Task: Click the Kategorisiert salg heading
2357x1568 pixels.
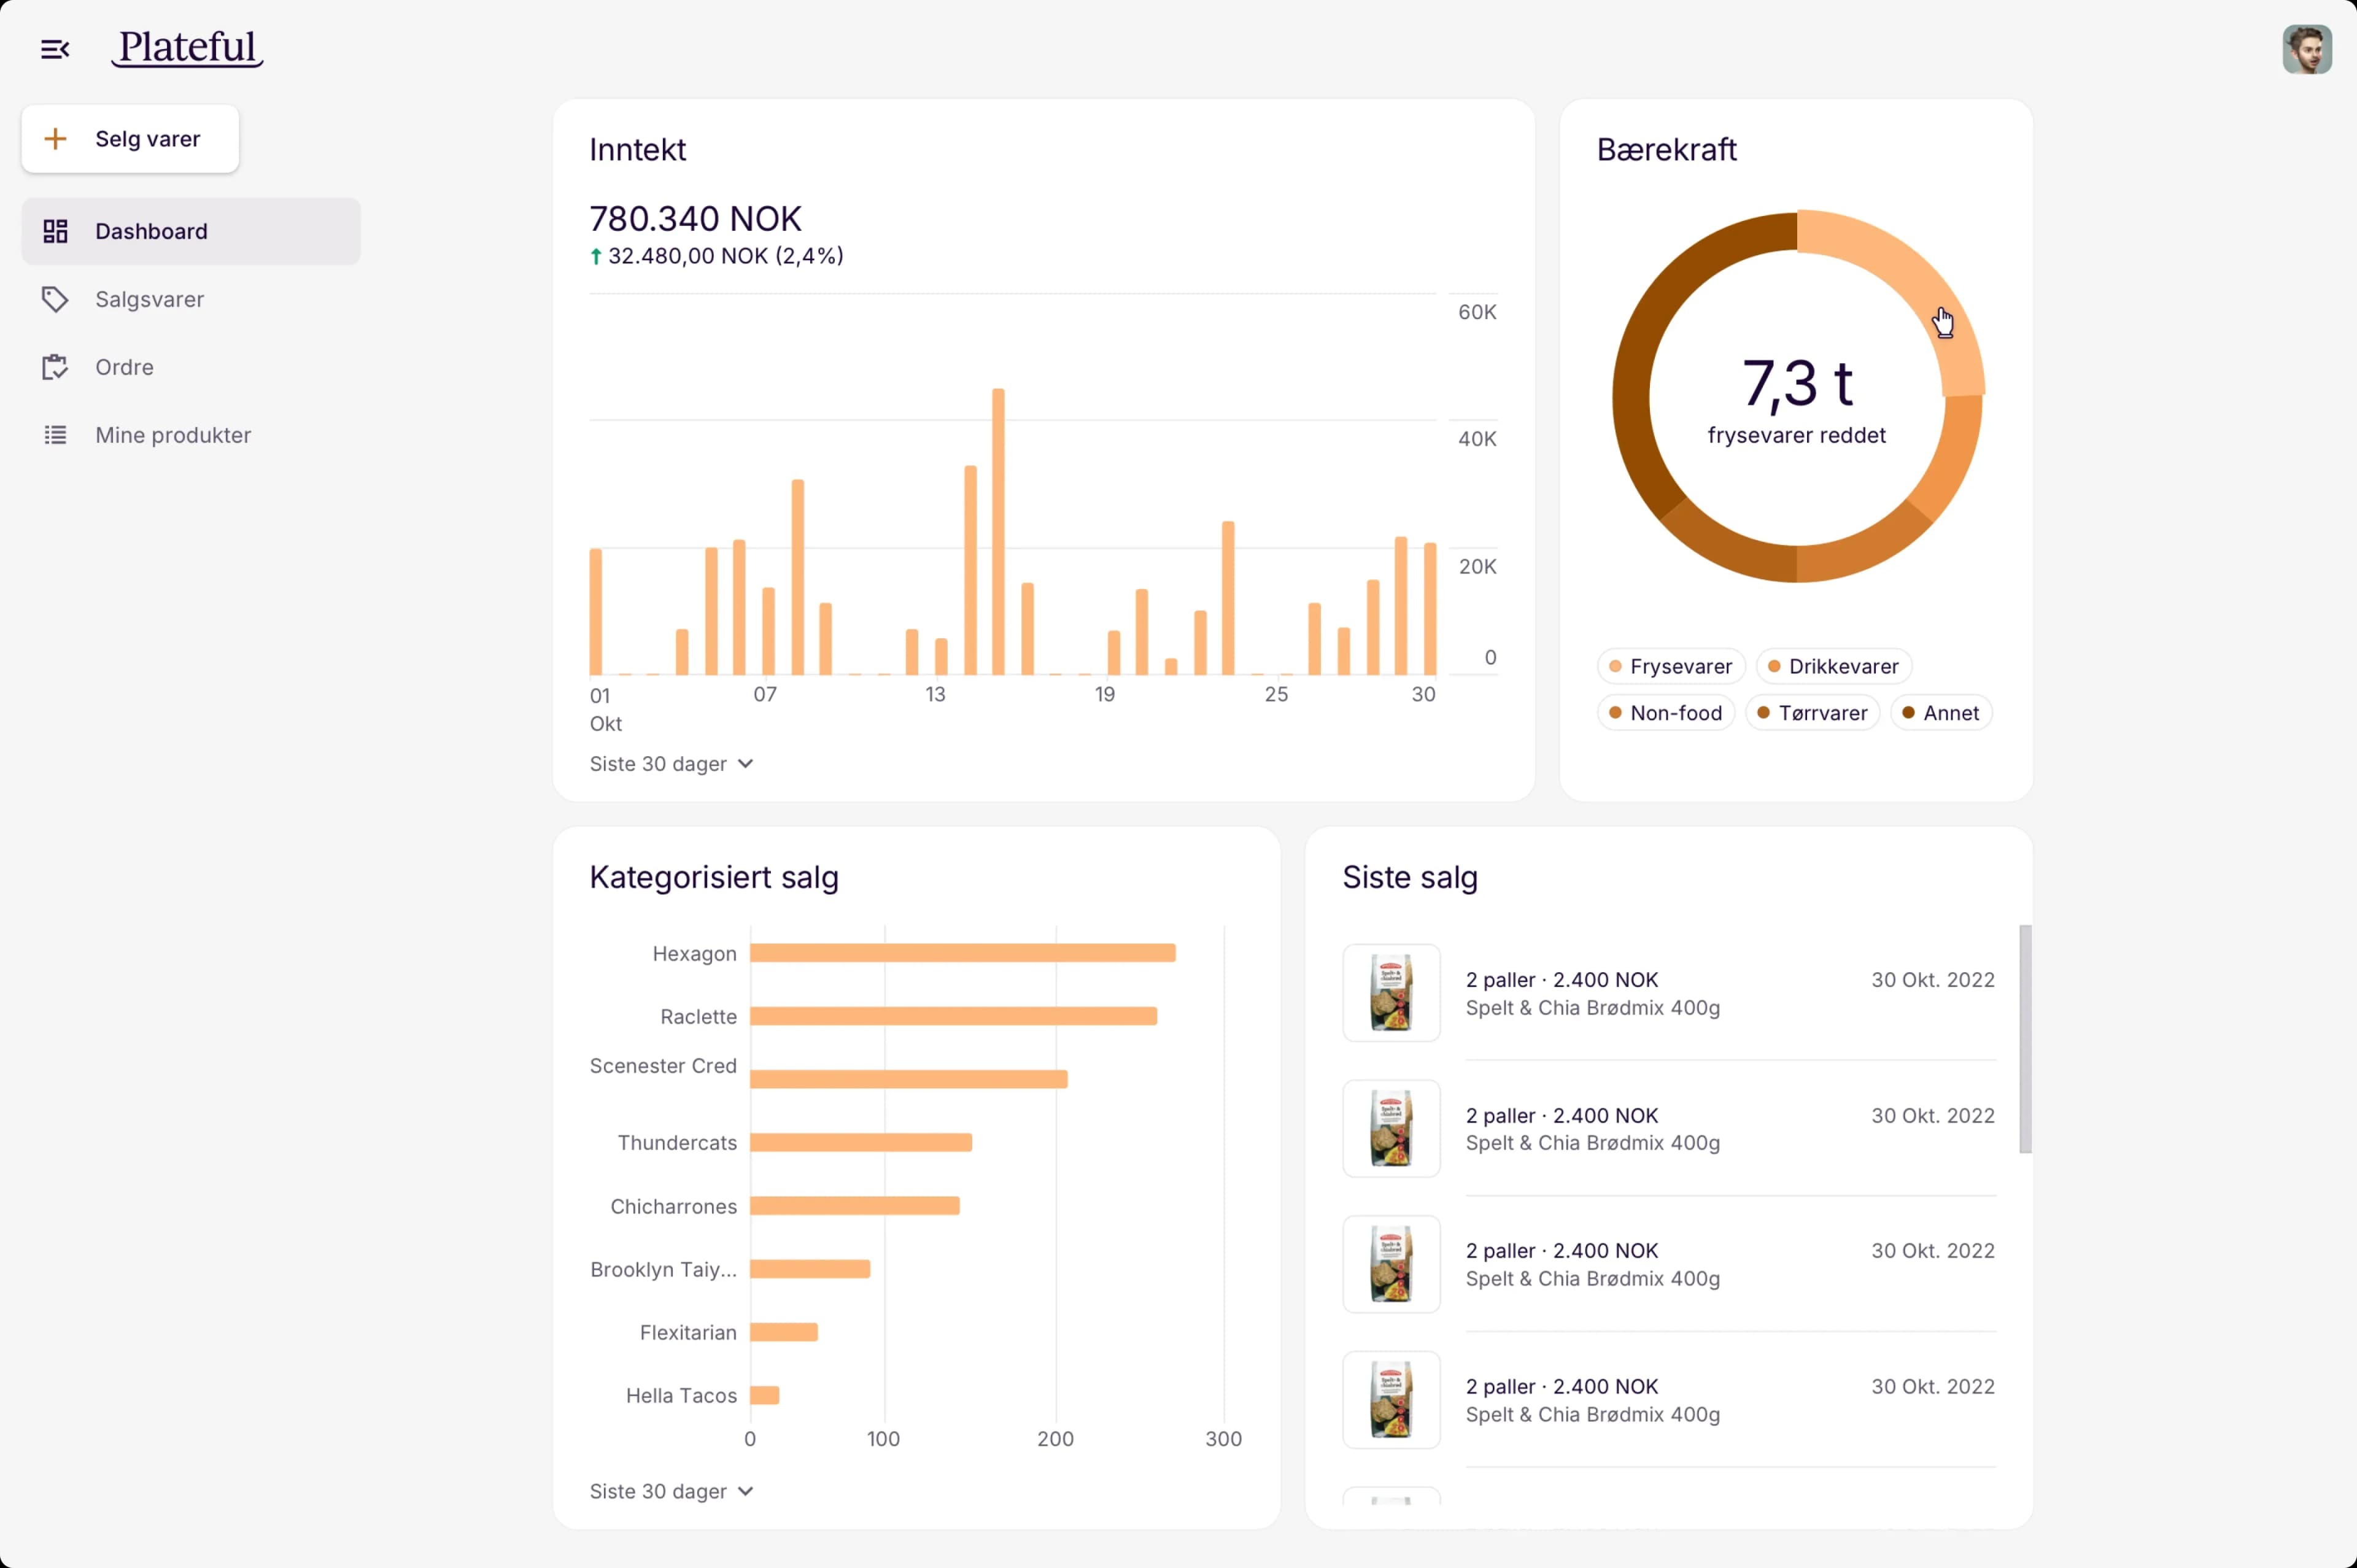Action: [714, 877]
